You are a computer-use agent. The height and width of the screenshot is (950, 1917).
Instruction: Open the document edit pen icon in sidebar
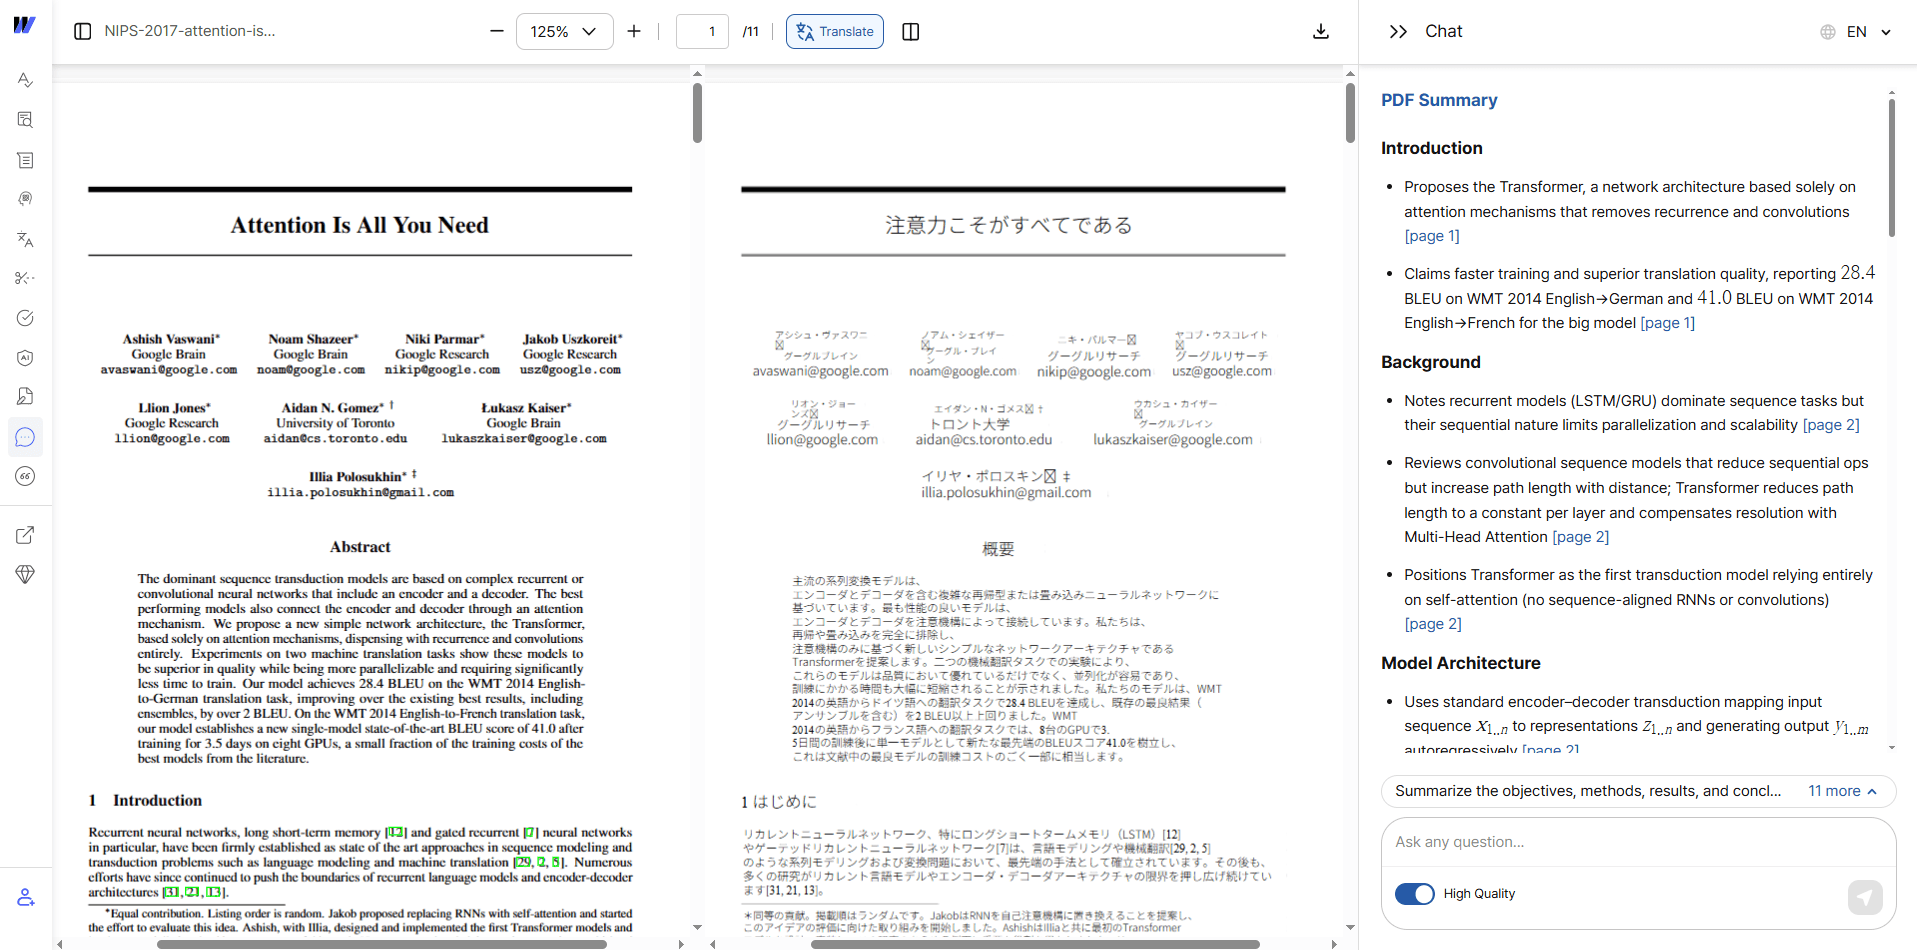click(25, 397)
